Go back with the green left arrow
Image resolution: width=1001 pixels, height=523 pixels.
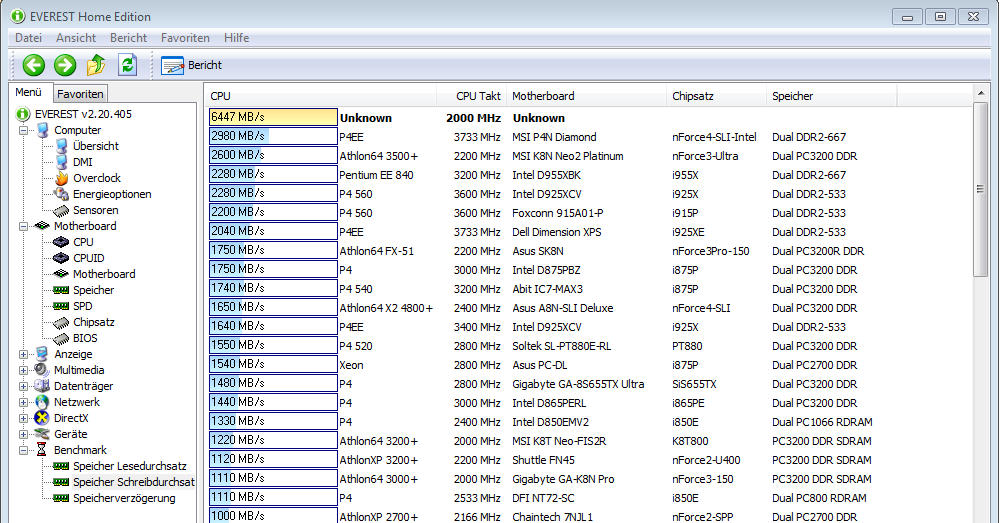[34, 64]
